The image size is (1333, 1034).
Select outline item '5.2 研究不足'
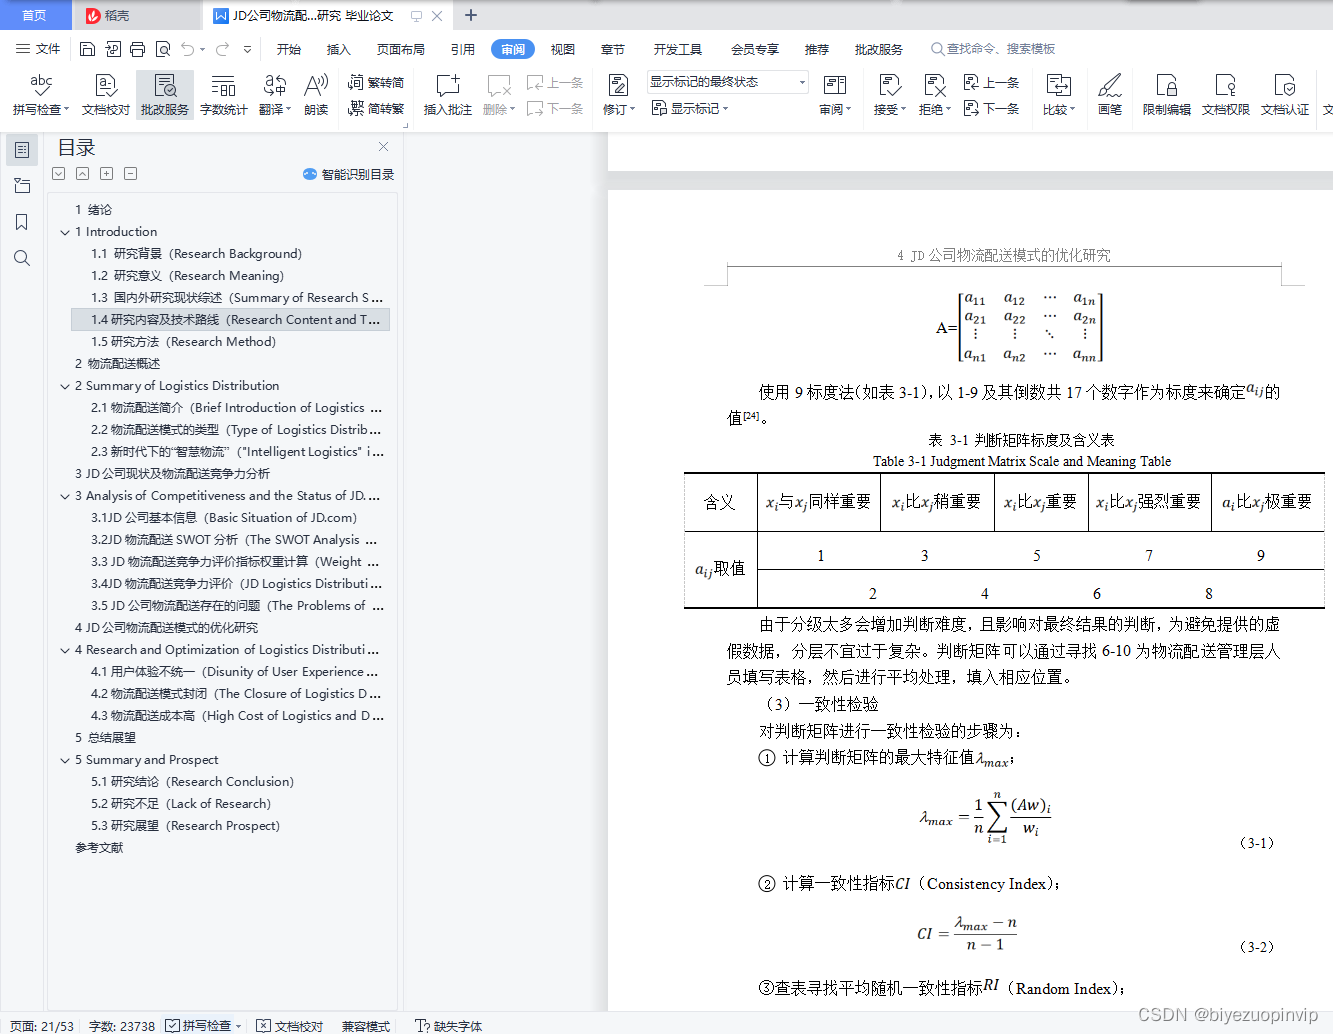click(x=181, y=804)
